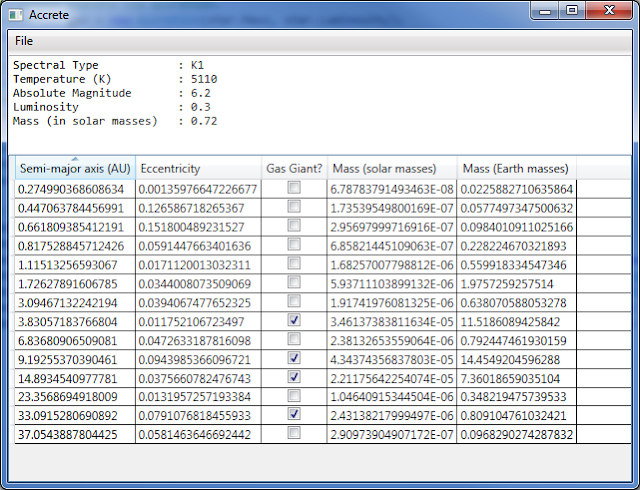The image size is (640, 490).
Task: Select semi-major axis cell 37.0543887804425
Action: click(75, 434)
